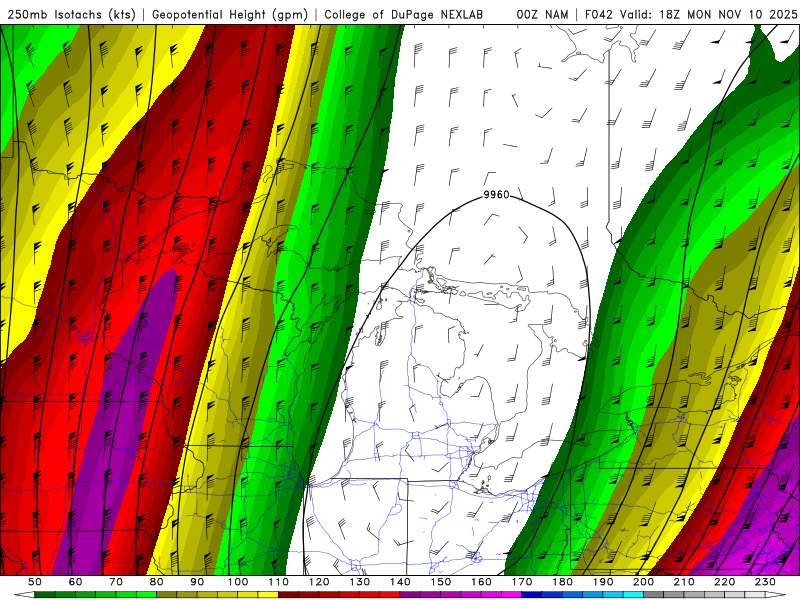Click the 200 value on the color scale
The width and height of the screenshot is (800, 600).
[x=643, y=582]
